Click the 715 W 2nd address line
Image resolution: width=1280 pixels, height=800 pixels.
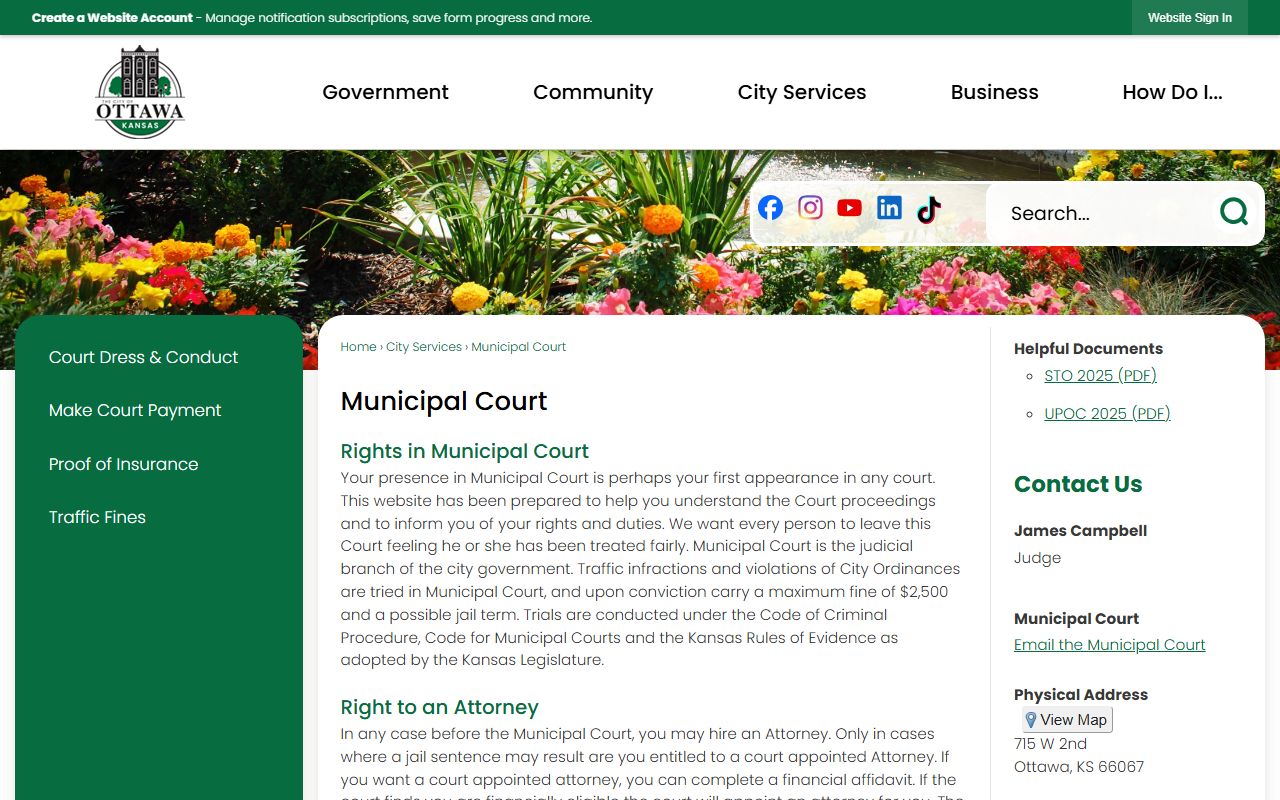tap(1050, 744)
